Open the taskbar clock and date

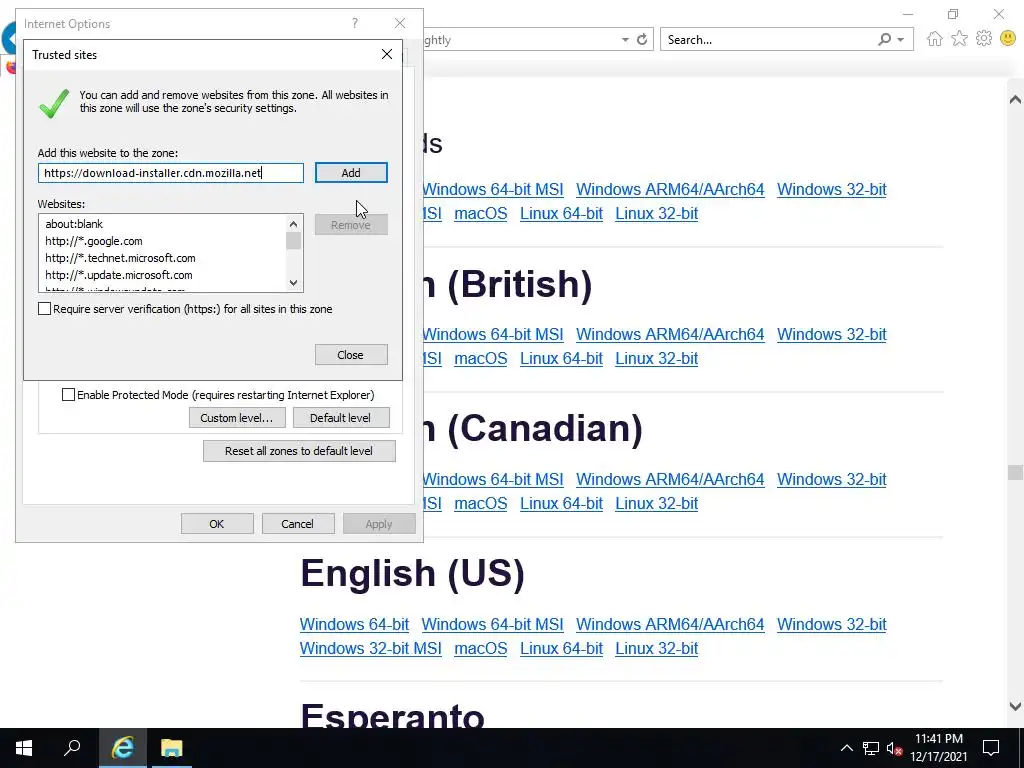click(938, 748)
